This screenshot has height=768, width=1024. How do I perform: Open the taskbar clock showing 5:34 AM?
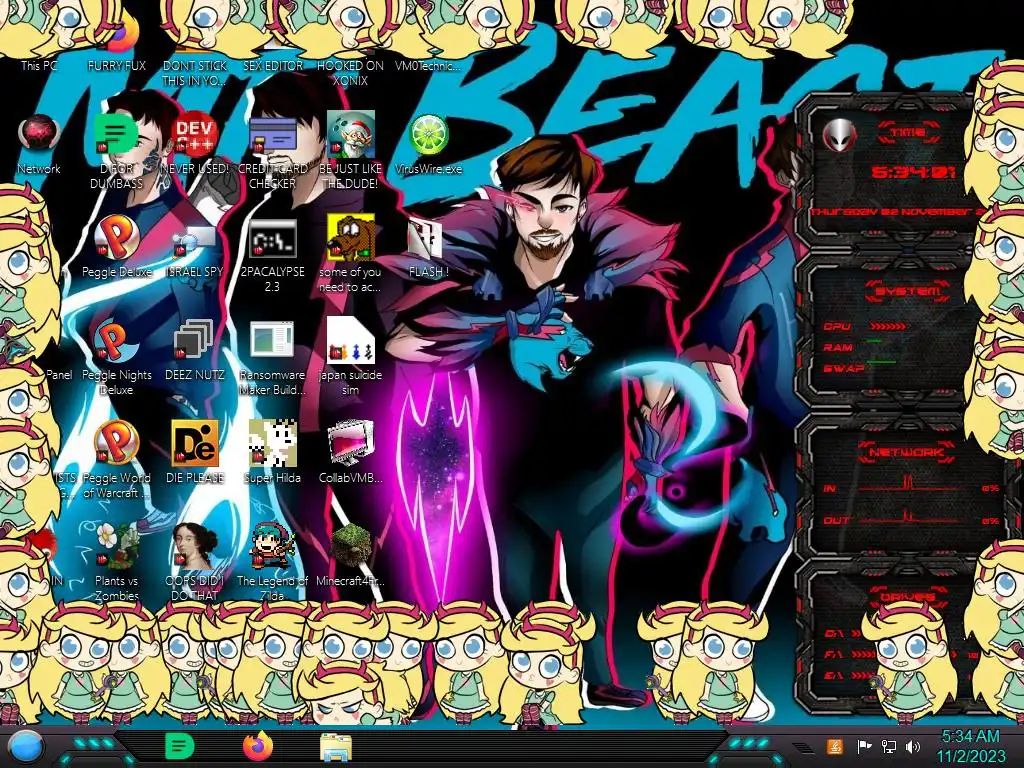pyautogui.click(x=970, y=746)
